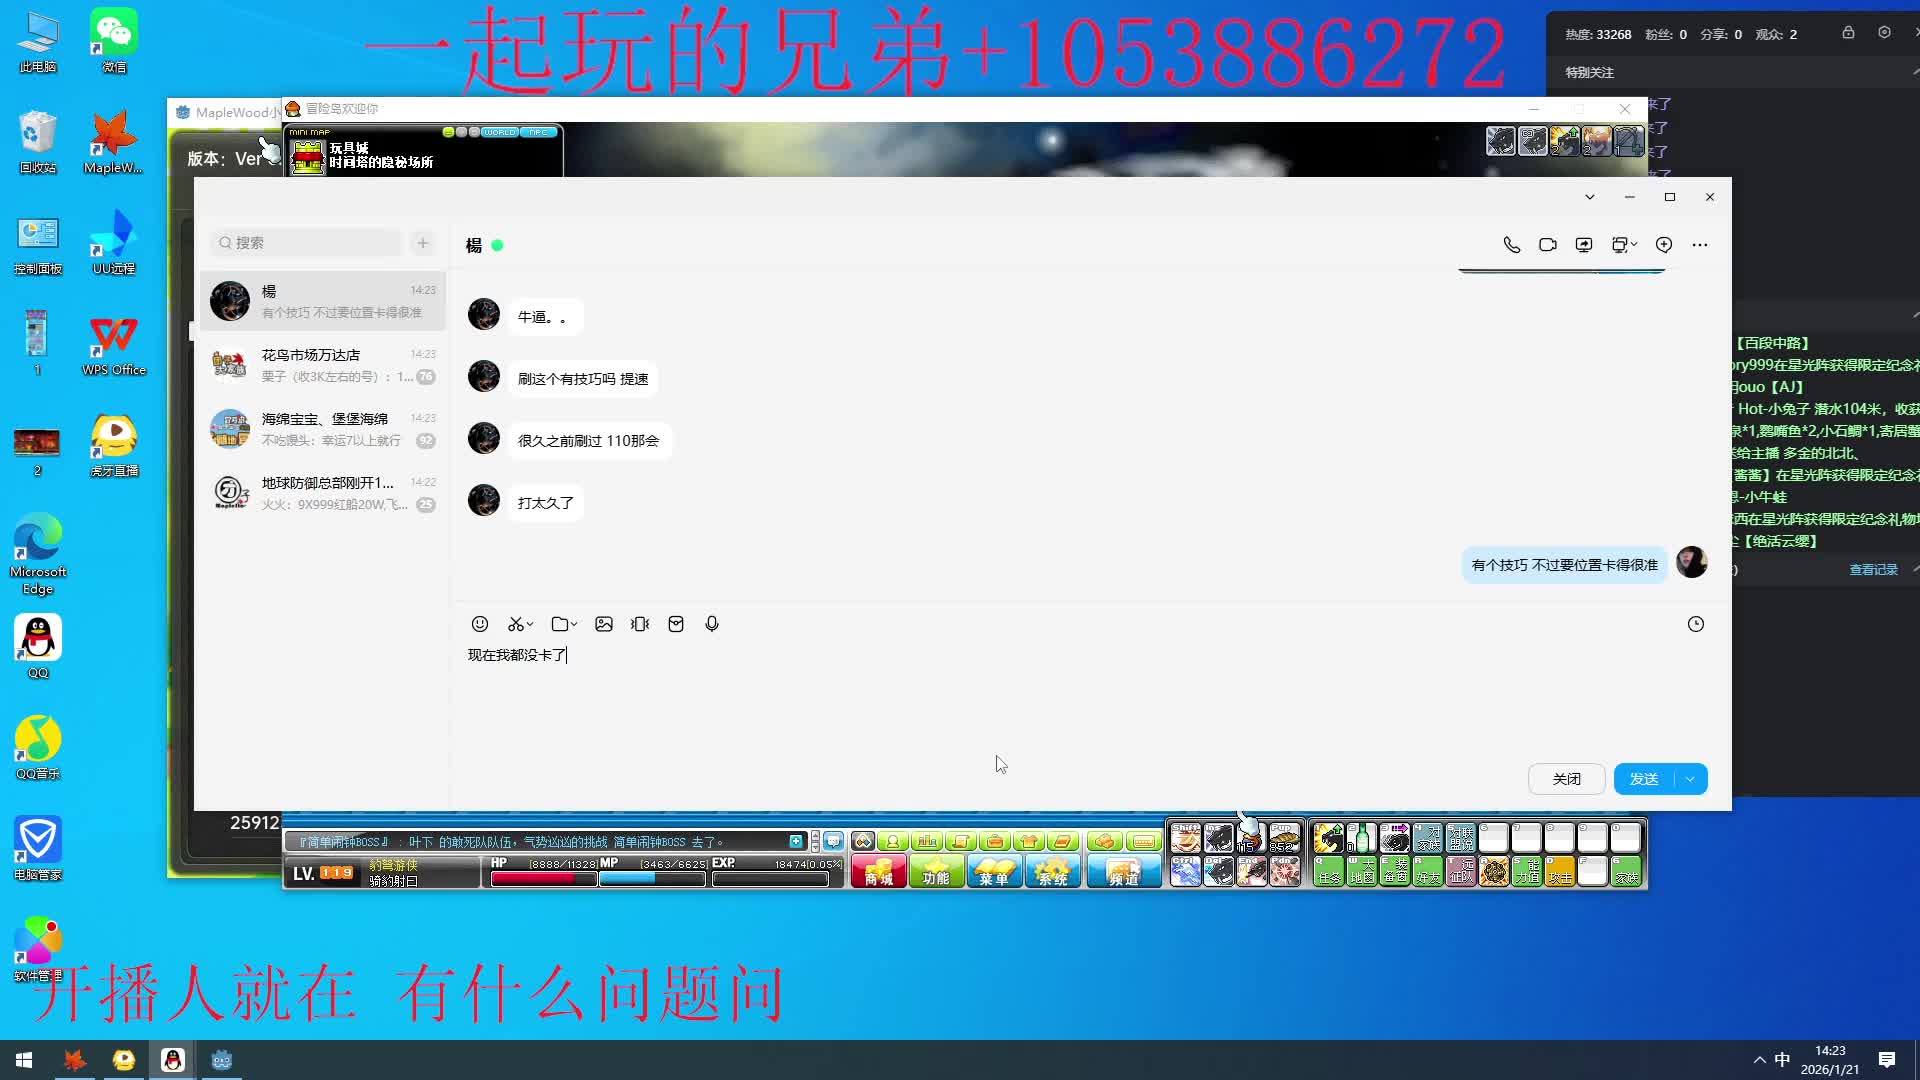
Task: Open the 海绵宝宝、堡堡海绵 conversation
Action: point(322,429)
